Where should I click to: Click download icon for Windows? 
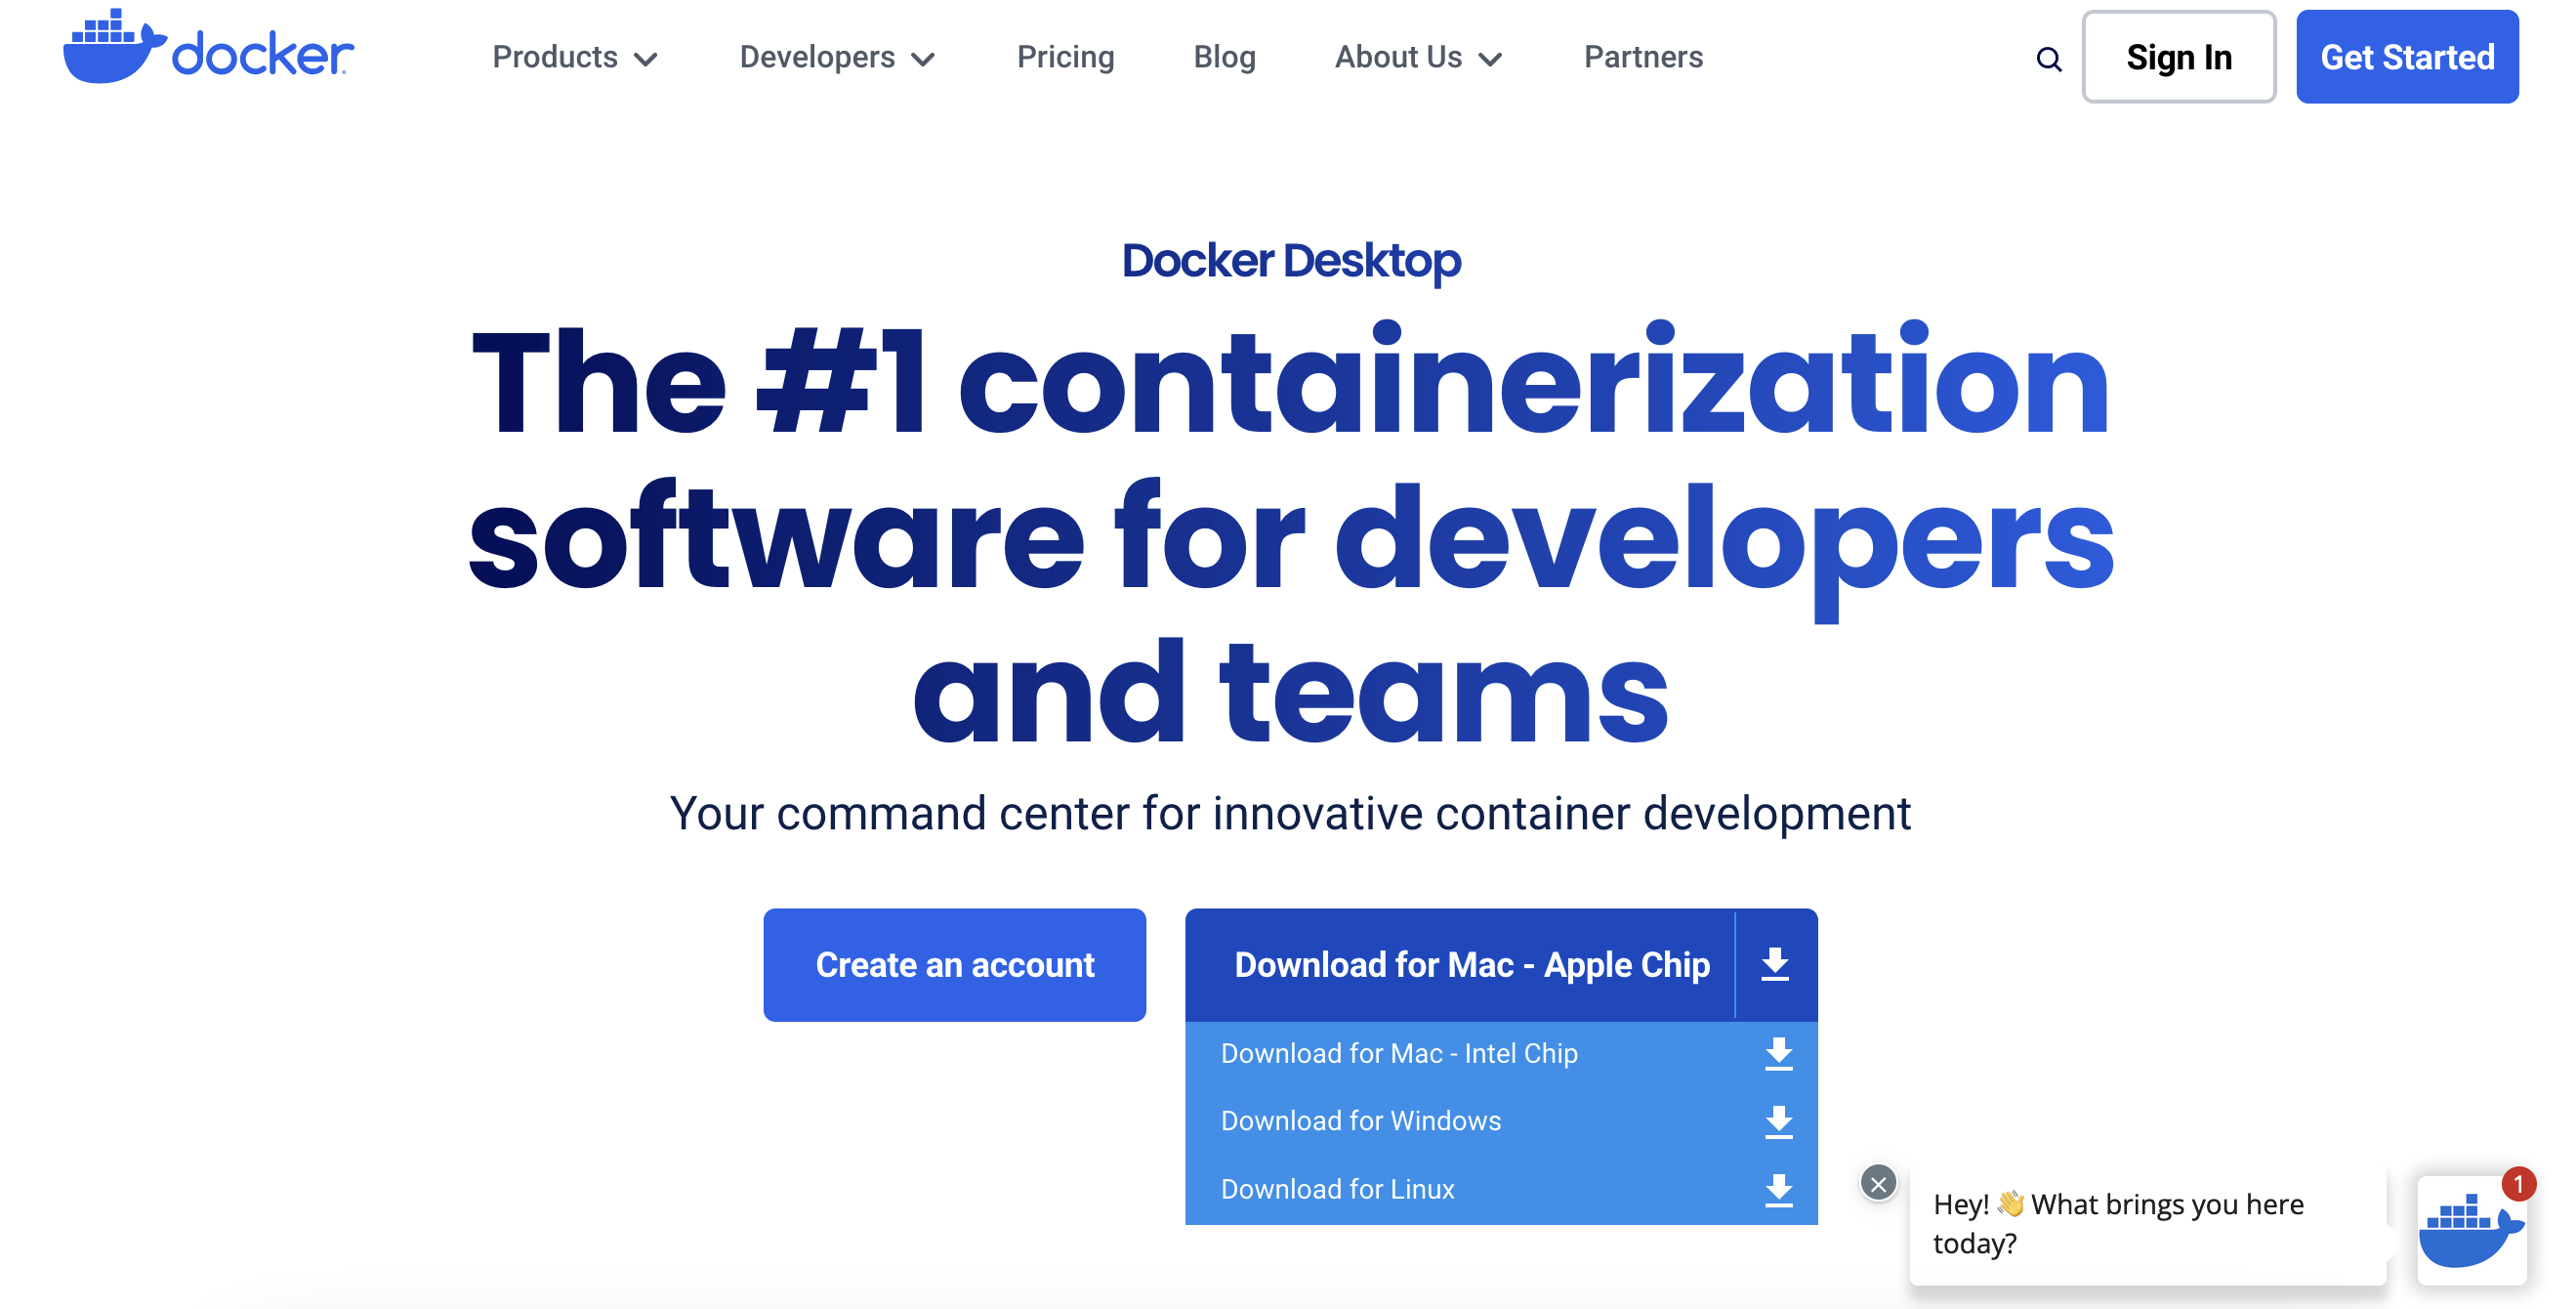1779,1121
